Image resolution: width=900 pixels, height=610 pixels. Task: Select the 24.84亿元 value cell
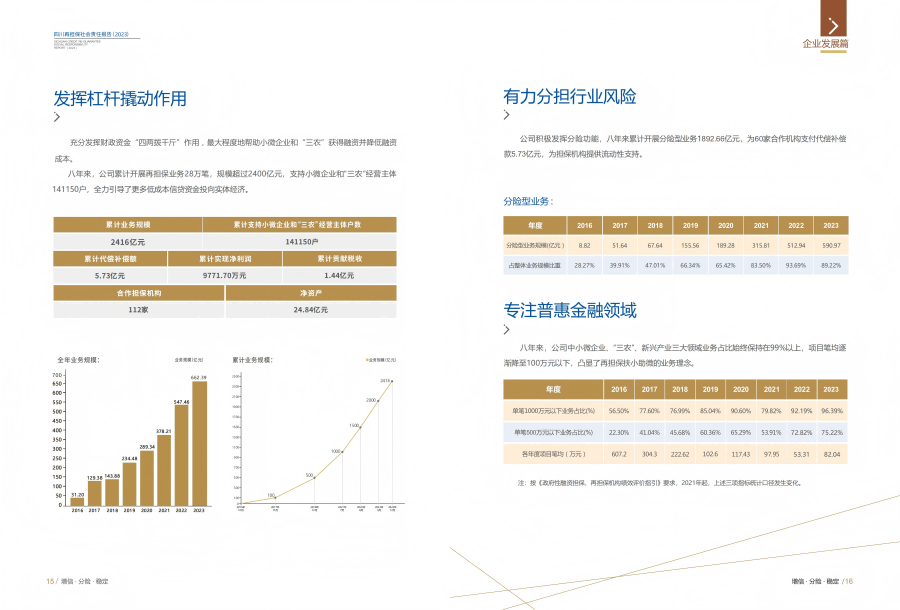pyautogui.click(x=311, y=309)
